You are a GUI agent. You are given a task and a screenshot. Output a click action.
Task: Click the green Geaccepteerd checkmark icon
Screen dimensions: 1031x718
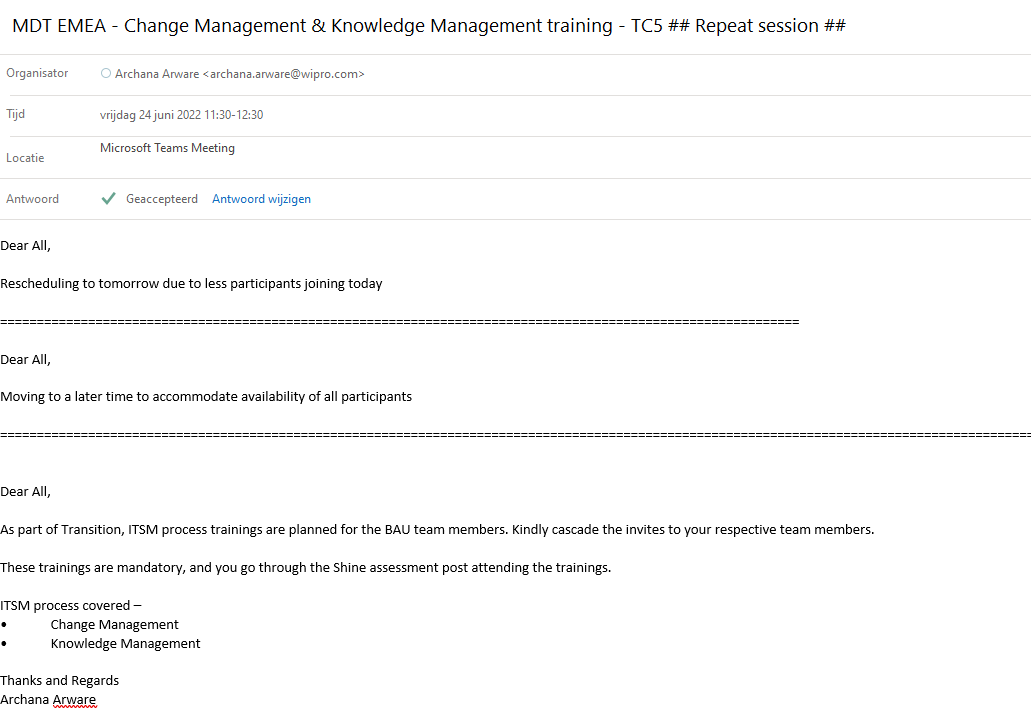point(108,199)
